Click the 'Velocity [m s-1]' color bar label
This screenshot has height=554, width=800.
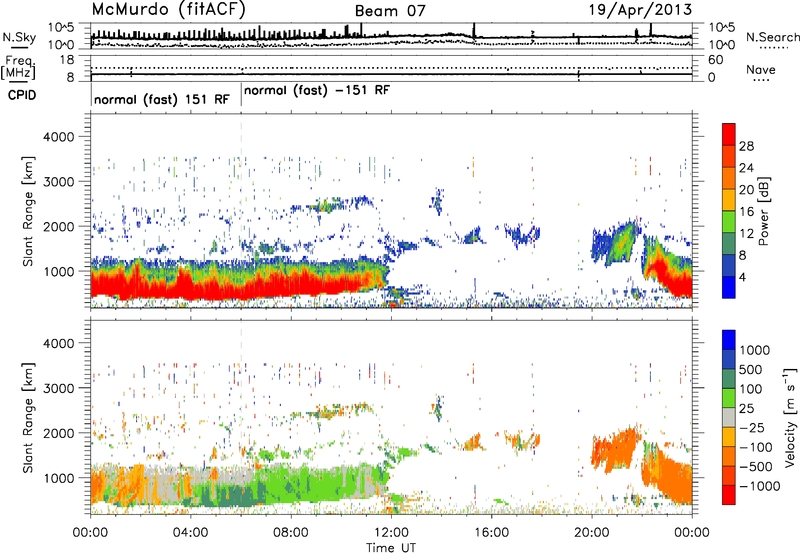(x=791, y=417)
